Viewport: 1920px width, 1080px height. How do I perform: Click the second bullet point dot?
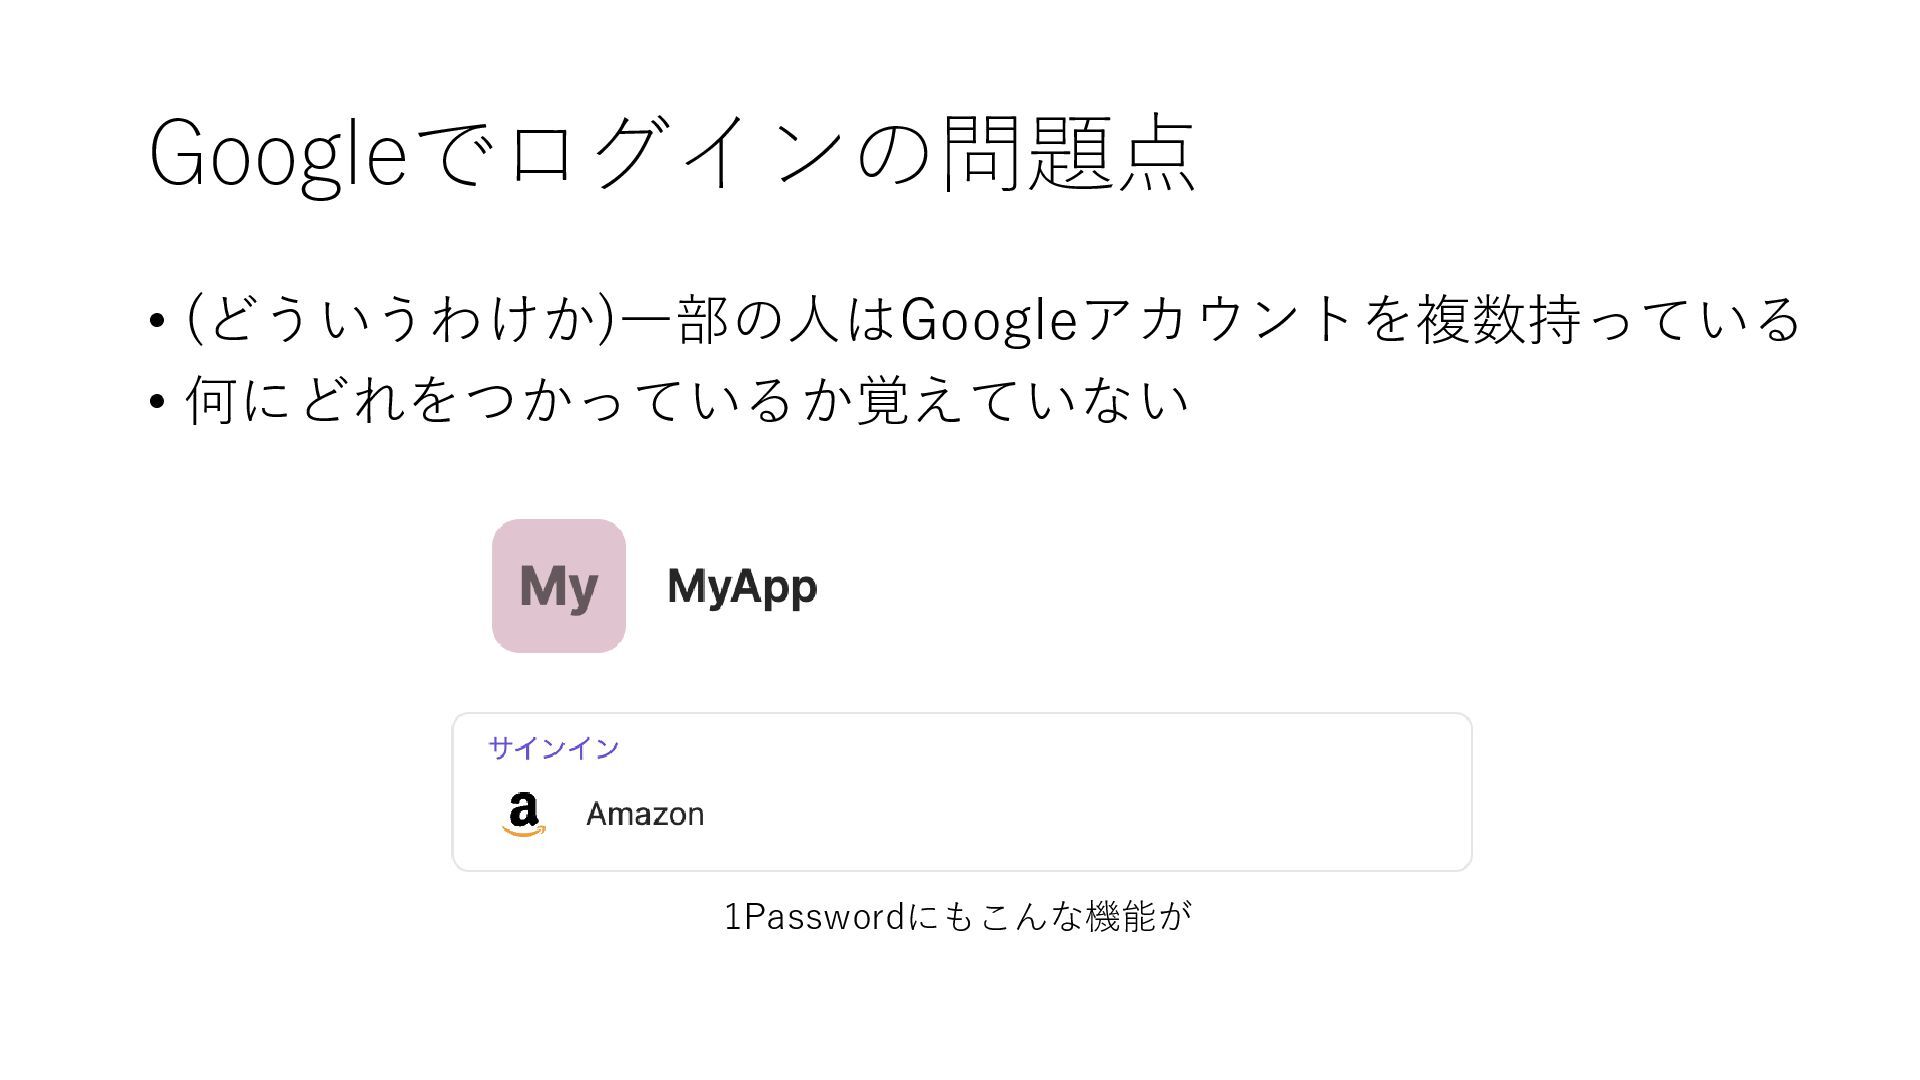coord(156,402)
